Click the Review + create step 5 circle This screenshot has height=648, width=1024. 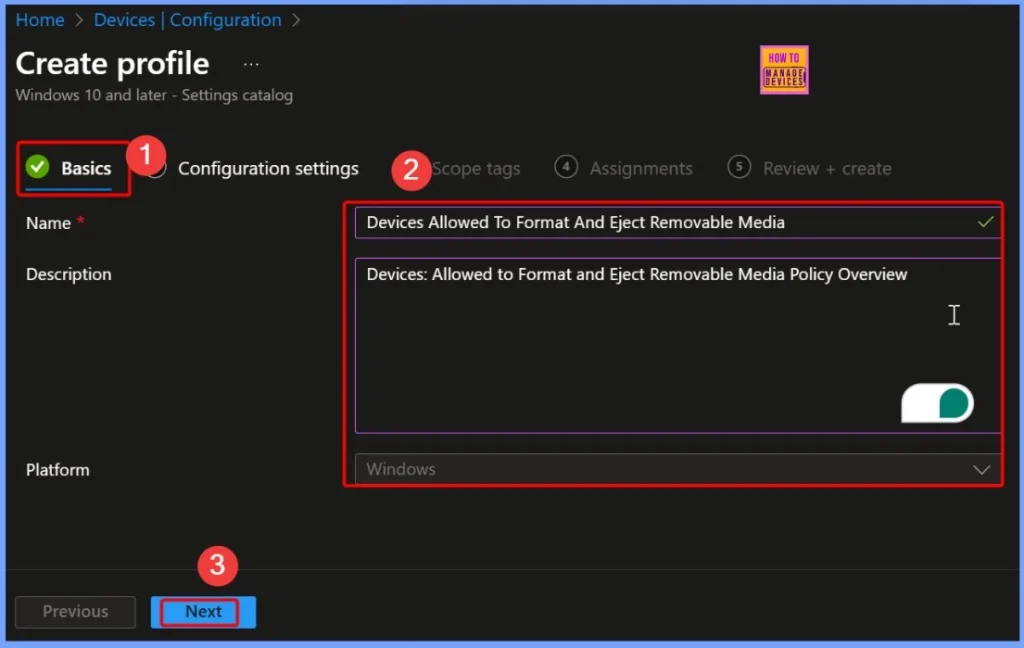point(739,168)
